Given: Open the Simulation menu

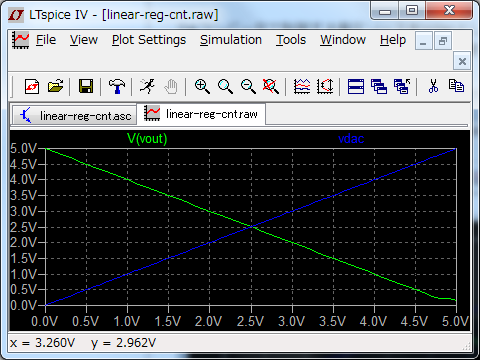Looking at the screenshot, I should coord(231,40).
